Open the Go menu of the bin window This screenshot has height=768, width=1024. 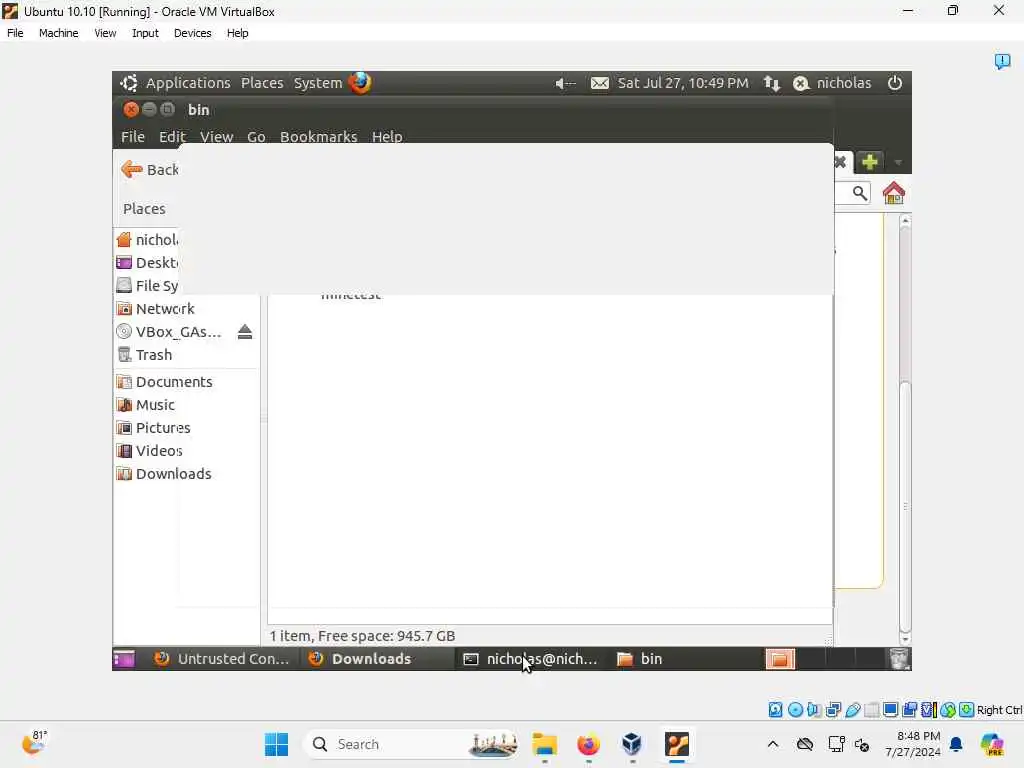pyautogui.click(x=256, y=136)
